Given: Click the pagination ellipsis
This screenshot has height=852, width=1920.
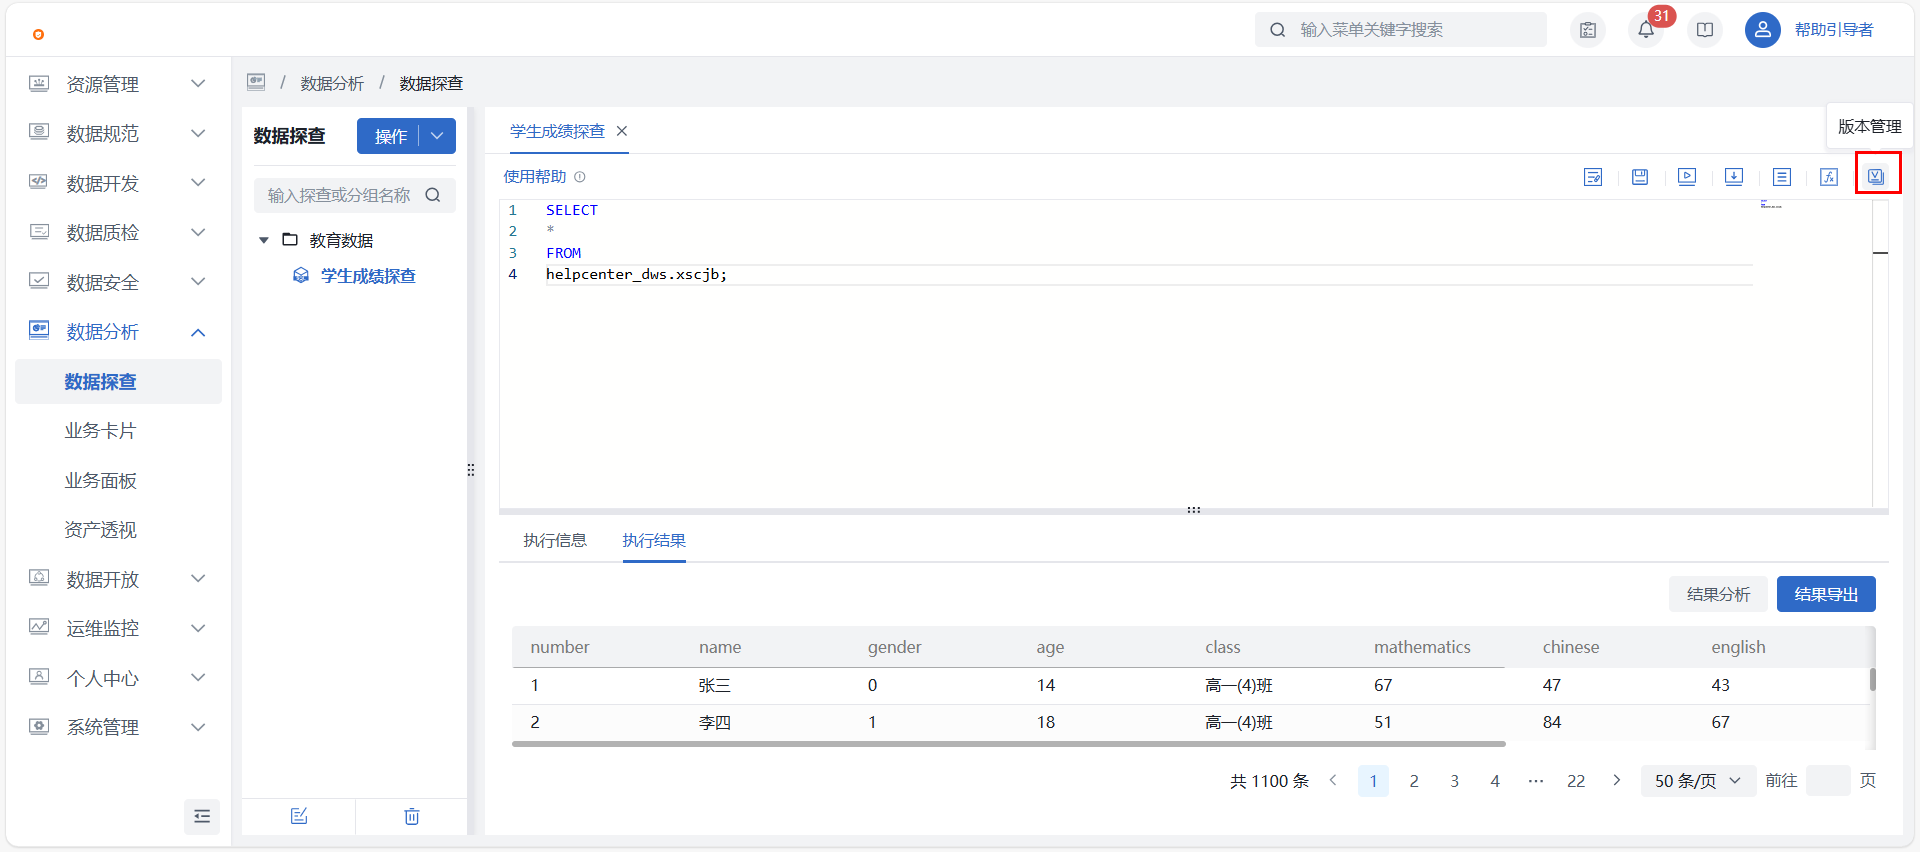Looking at the screenshot, I should pyautogui.click(x=1536, y=781).
